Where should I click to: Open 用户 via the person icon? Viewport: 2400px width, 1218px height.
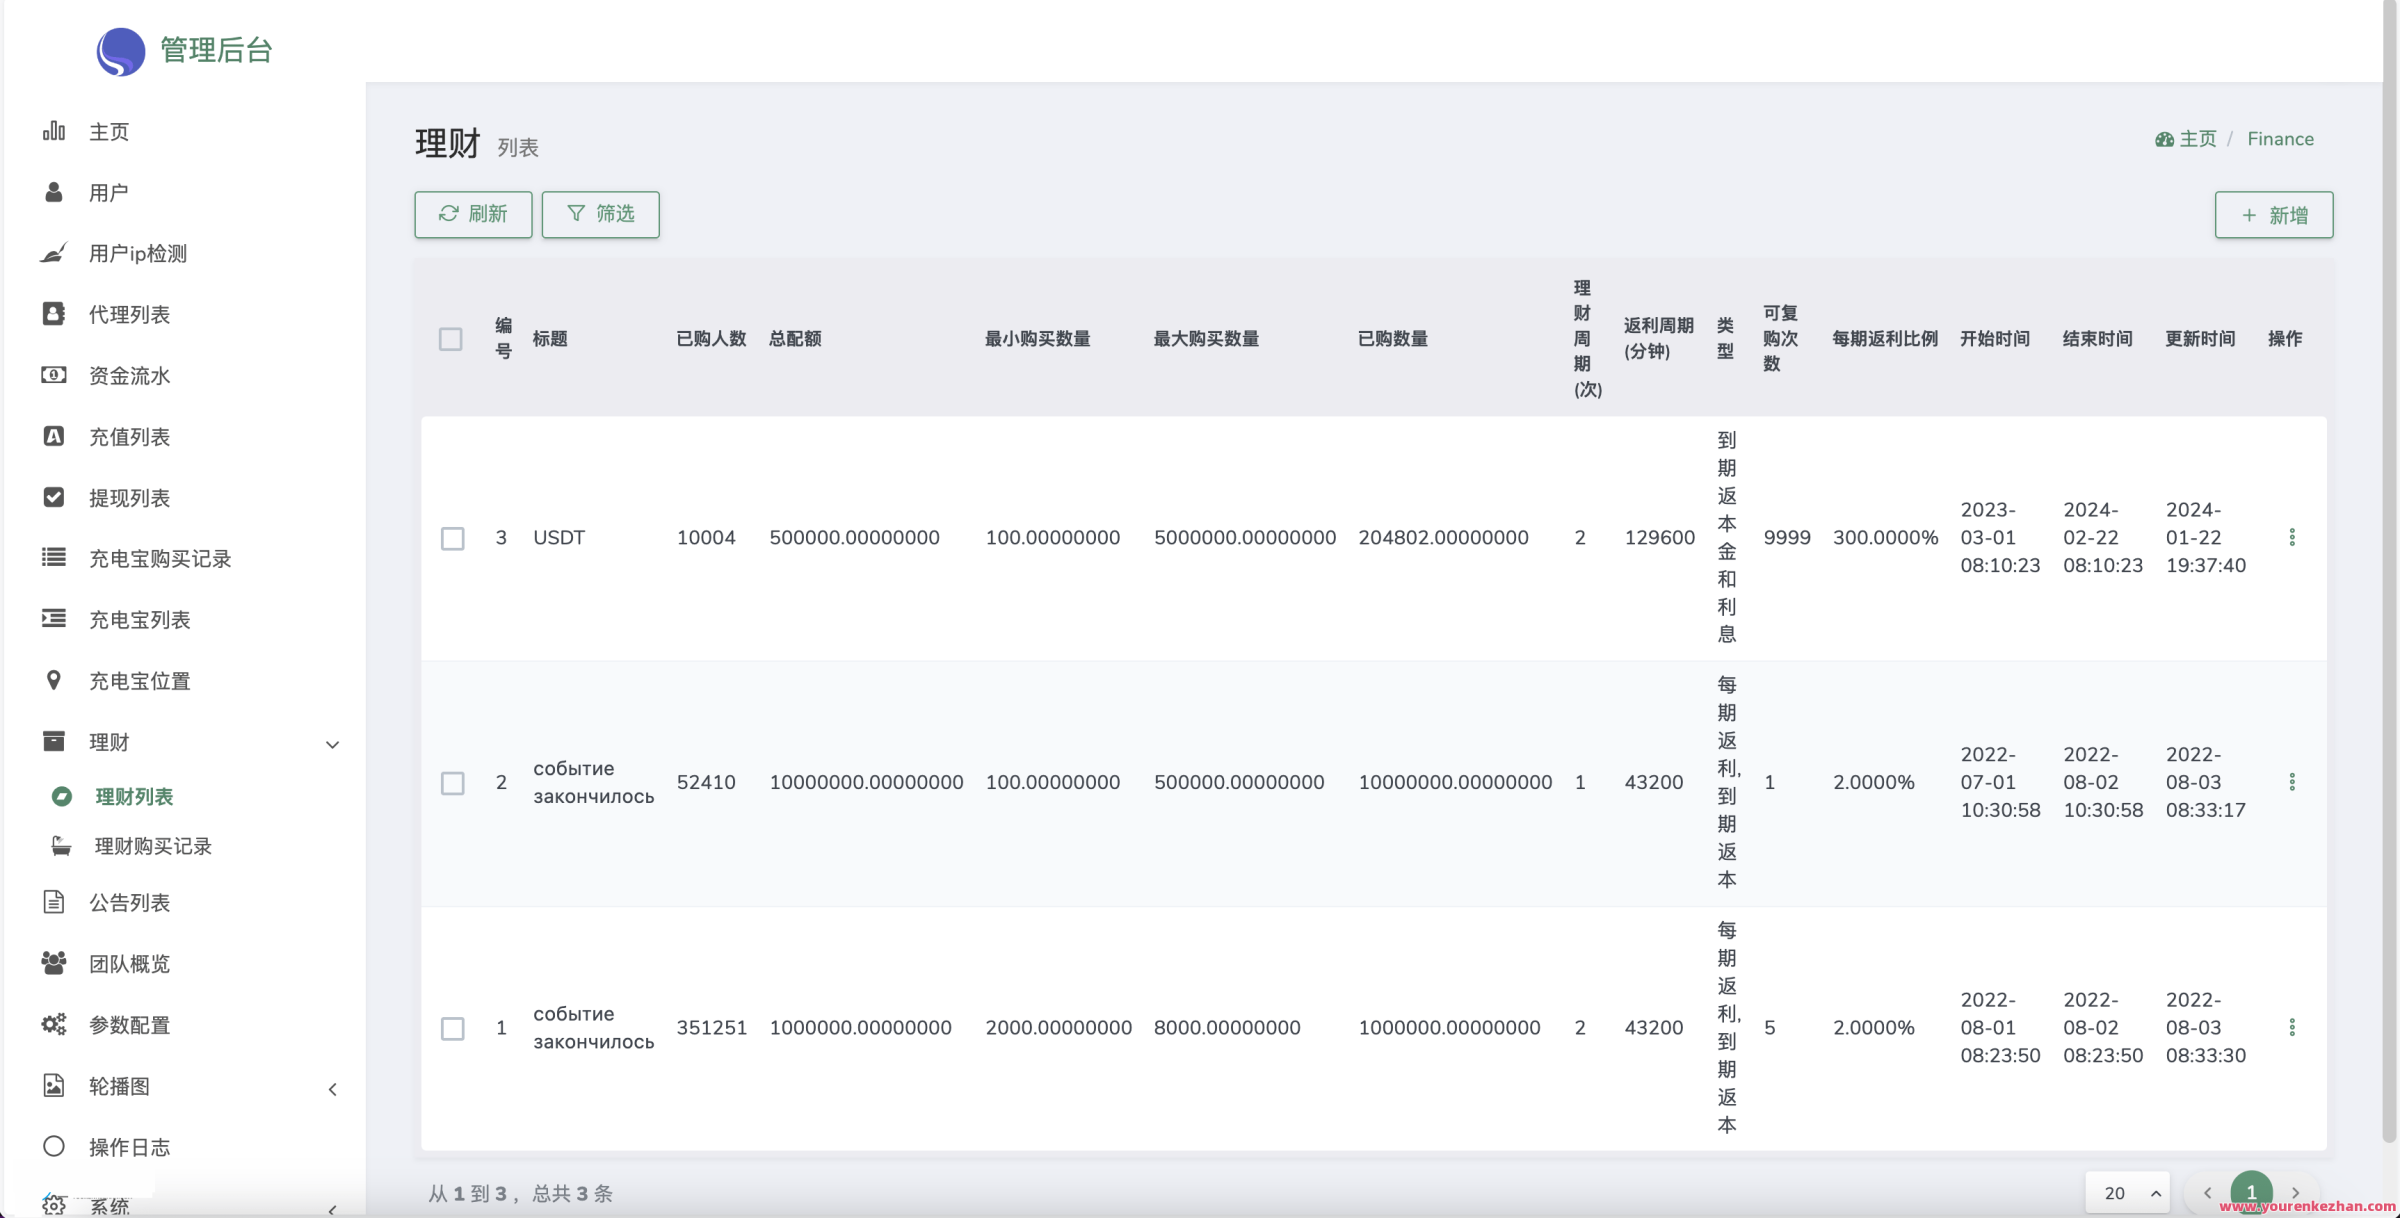coord(54,192)
